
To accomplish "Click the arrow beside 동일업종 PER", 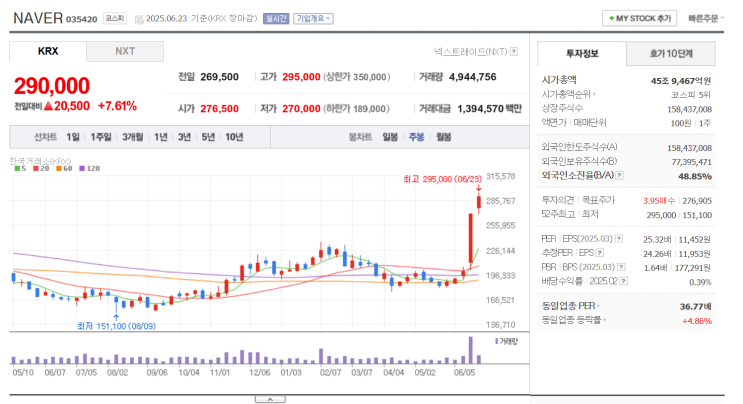I will point(598,306).
